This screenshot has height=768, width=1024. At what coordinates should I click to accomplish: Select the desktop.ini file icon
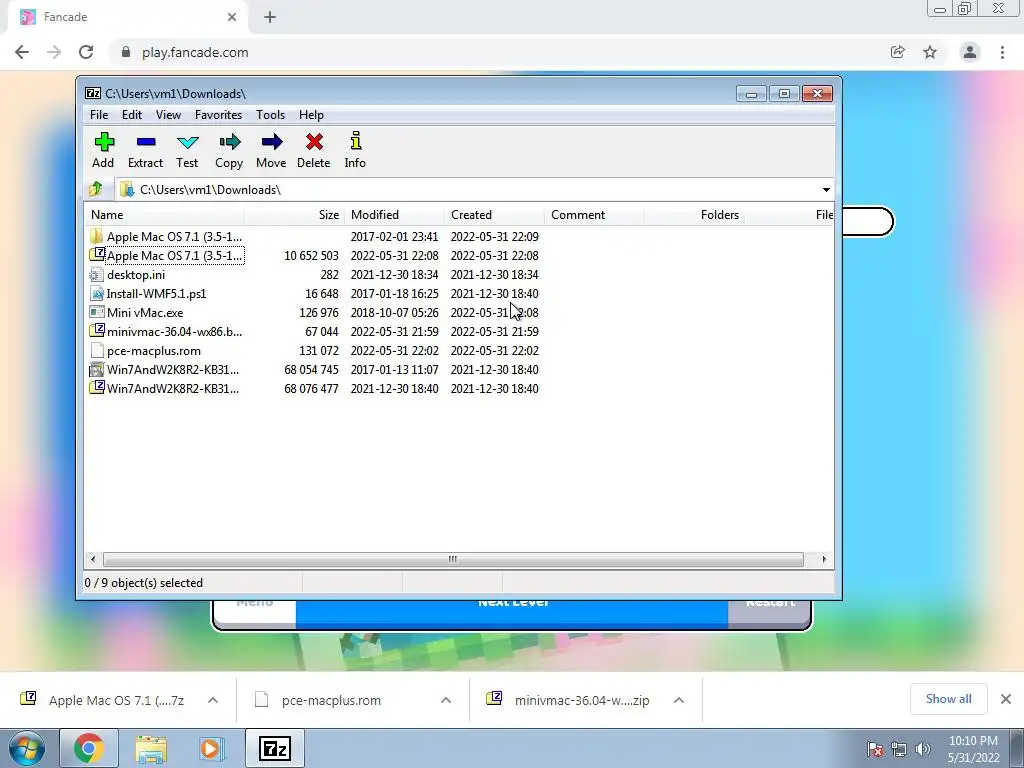(97, 274)
